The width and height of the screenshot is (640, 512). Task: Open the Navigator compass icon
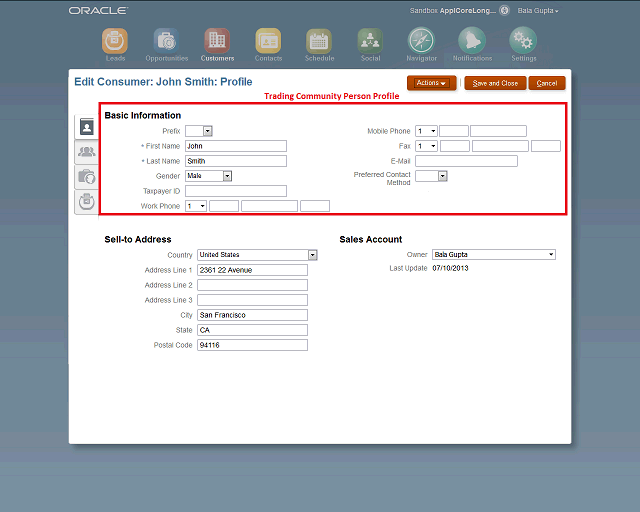(x=421, y=40)
